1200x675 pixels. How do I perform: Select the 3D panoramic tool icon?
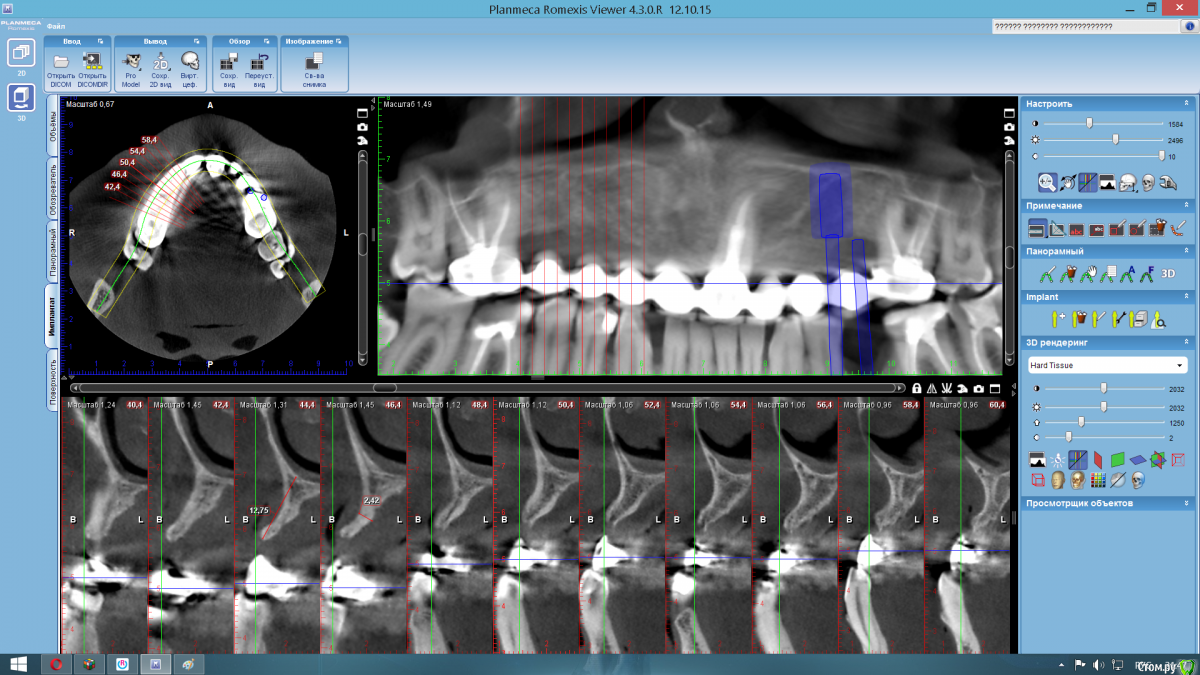point(1167,273)
